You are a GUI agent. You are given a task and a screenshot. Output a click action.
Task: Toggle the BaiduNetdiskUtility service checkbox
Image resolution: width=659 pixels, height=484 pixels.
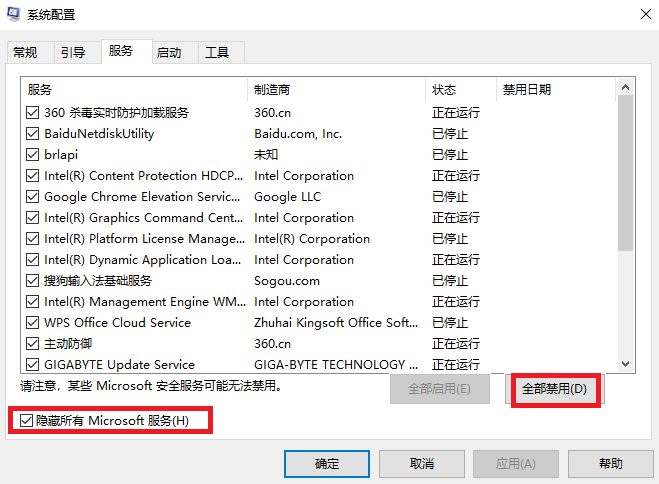point(33,134)
